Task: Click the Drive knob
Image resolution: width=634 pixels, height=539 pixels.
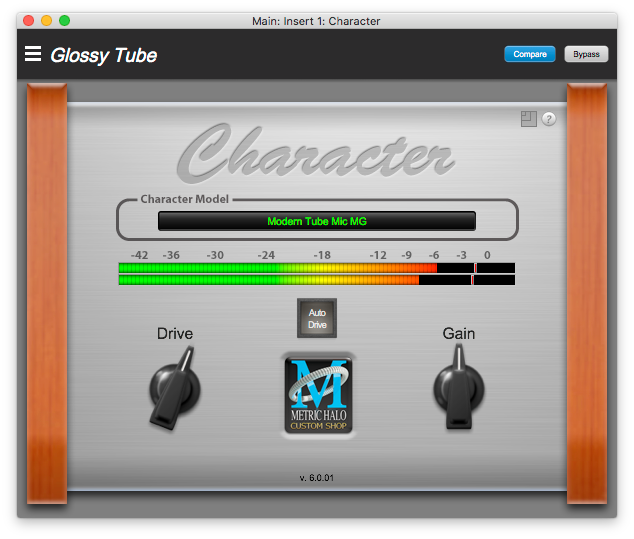Action: (174, 386)
